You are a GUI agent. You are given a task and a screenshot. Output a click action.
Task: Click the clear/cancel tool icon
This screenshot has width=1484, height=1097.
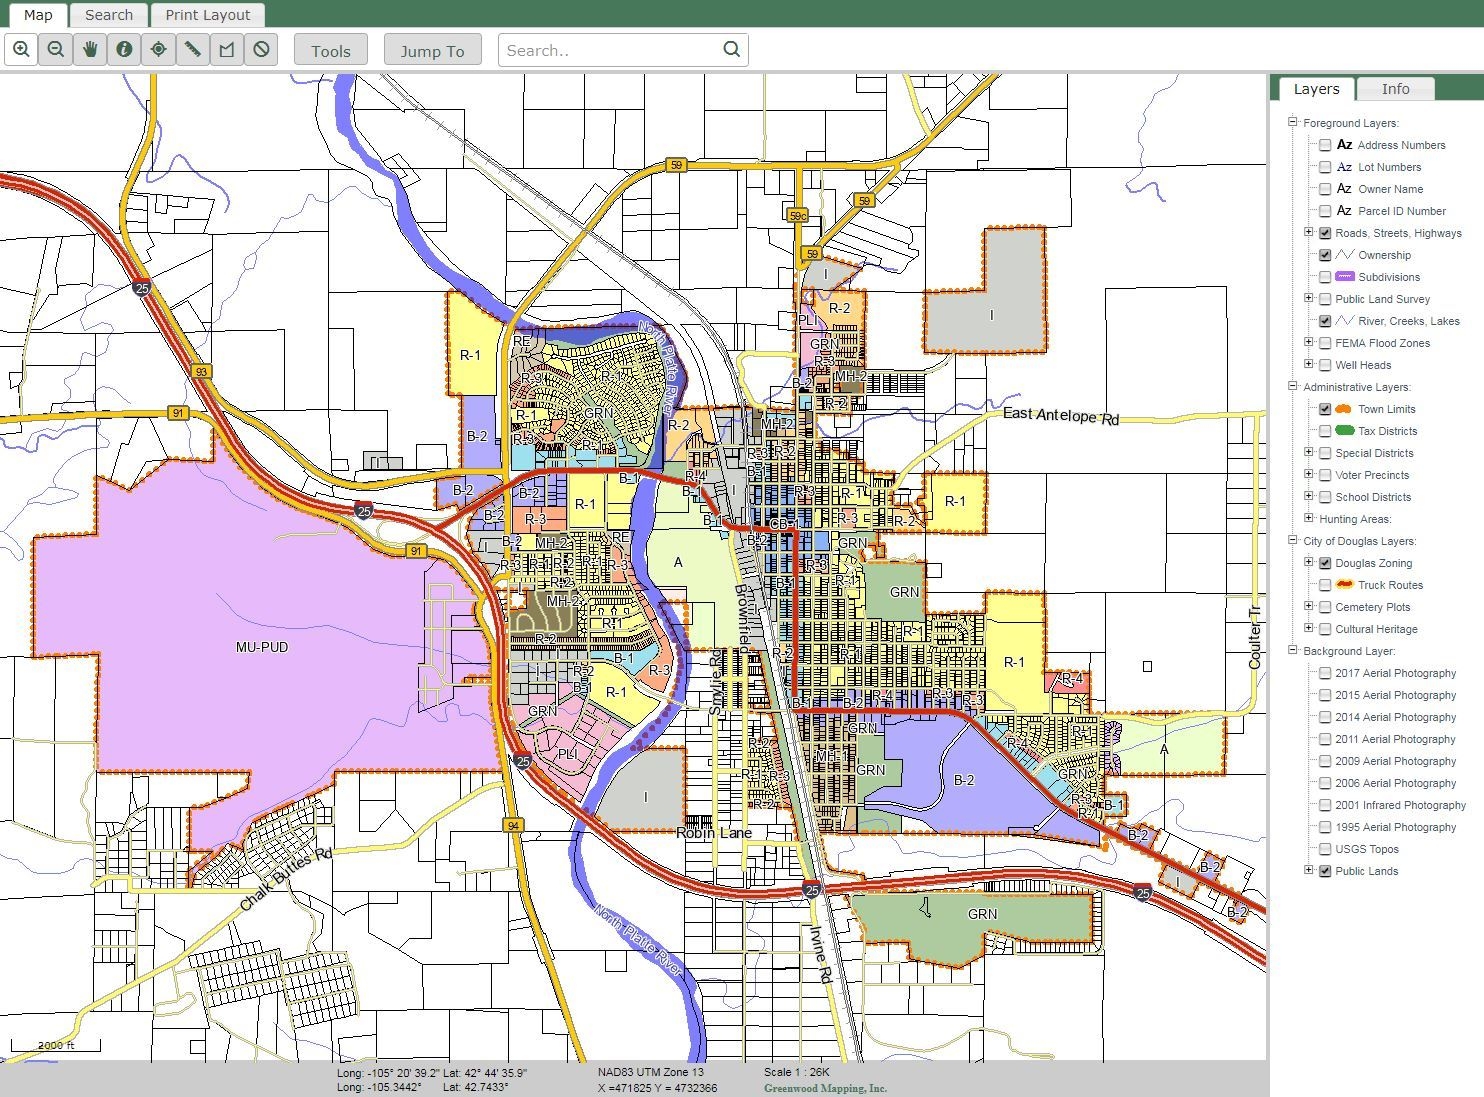coord(260,49)
